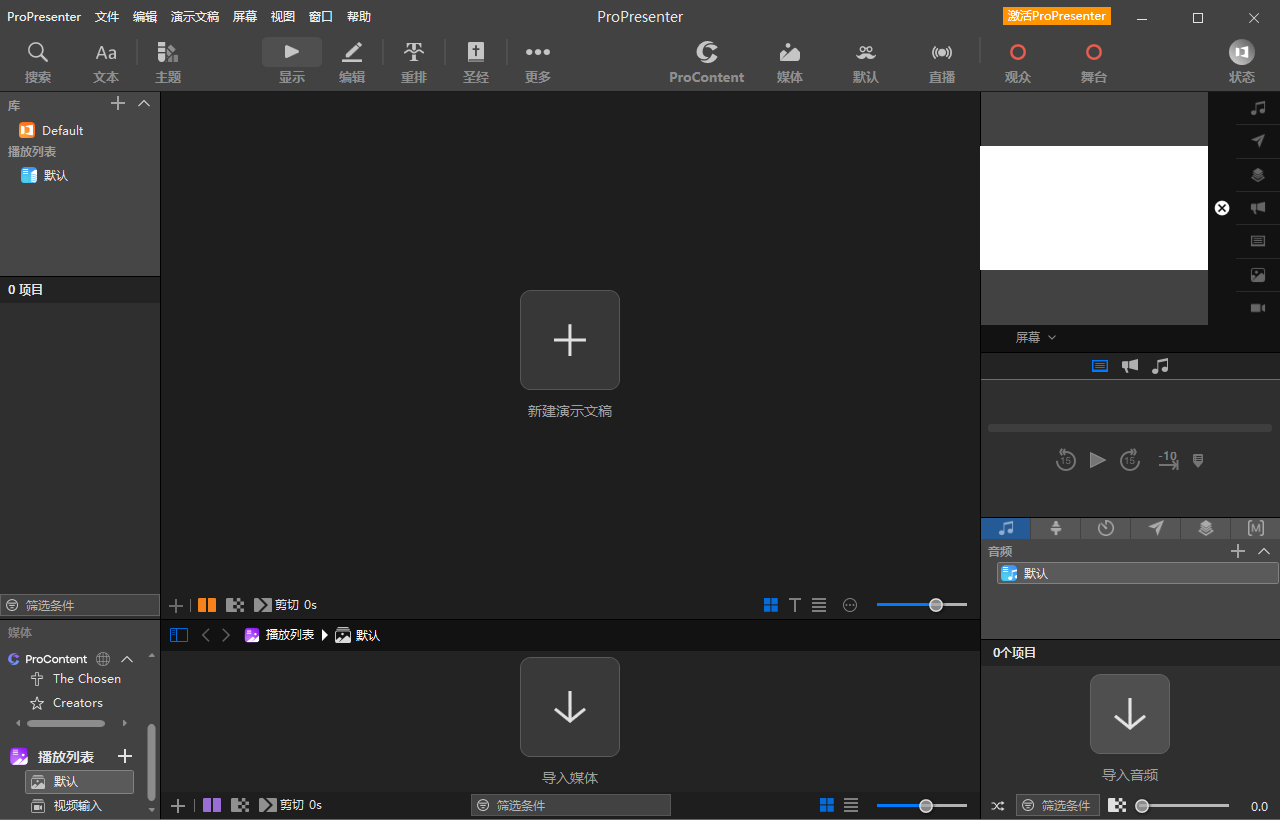Click the transition icon next to audio filter
The height and width of the screenshot is (820, 1280).
pos(1117,805)
